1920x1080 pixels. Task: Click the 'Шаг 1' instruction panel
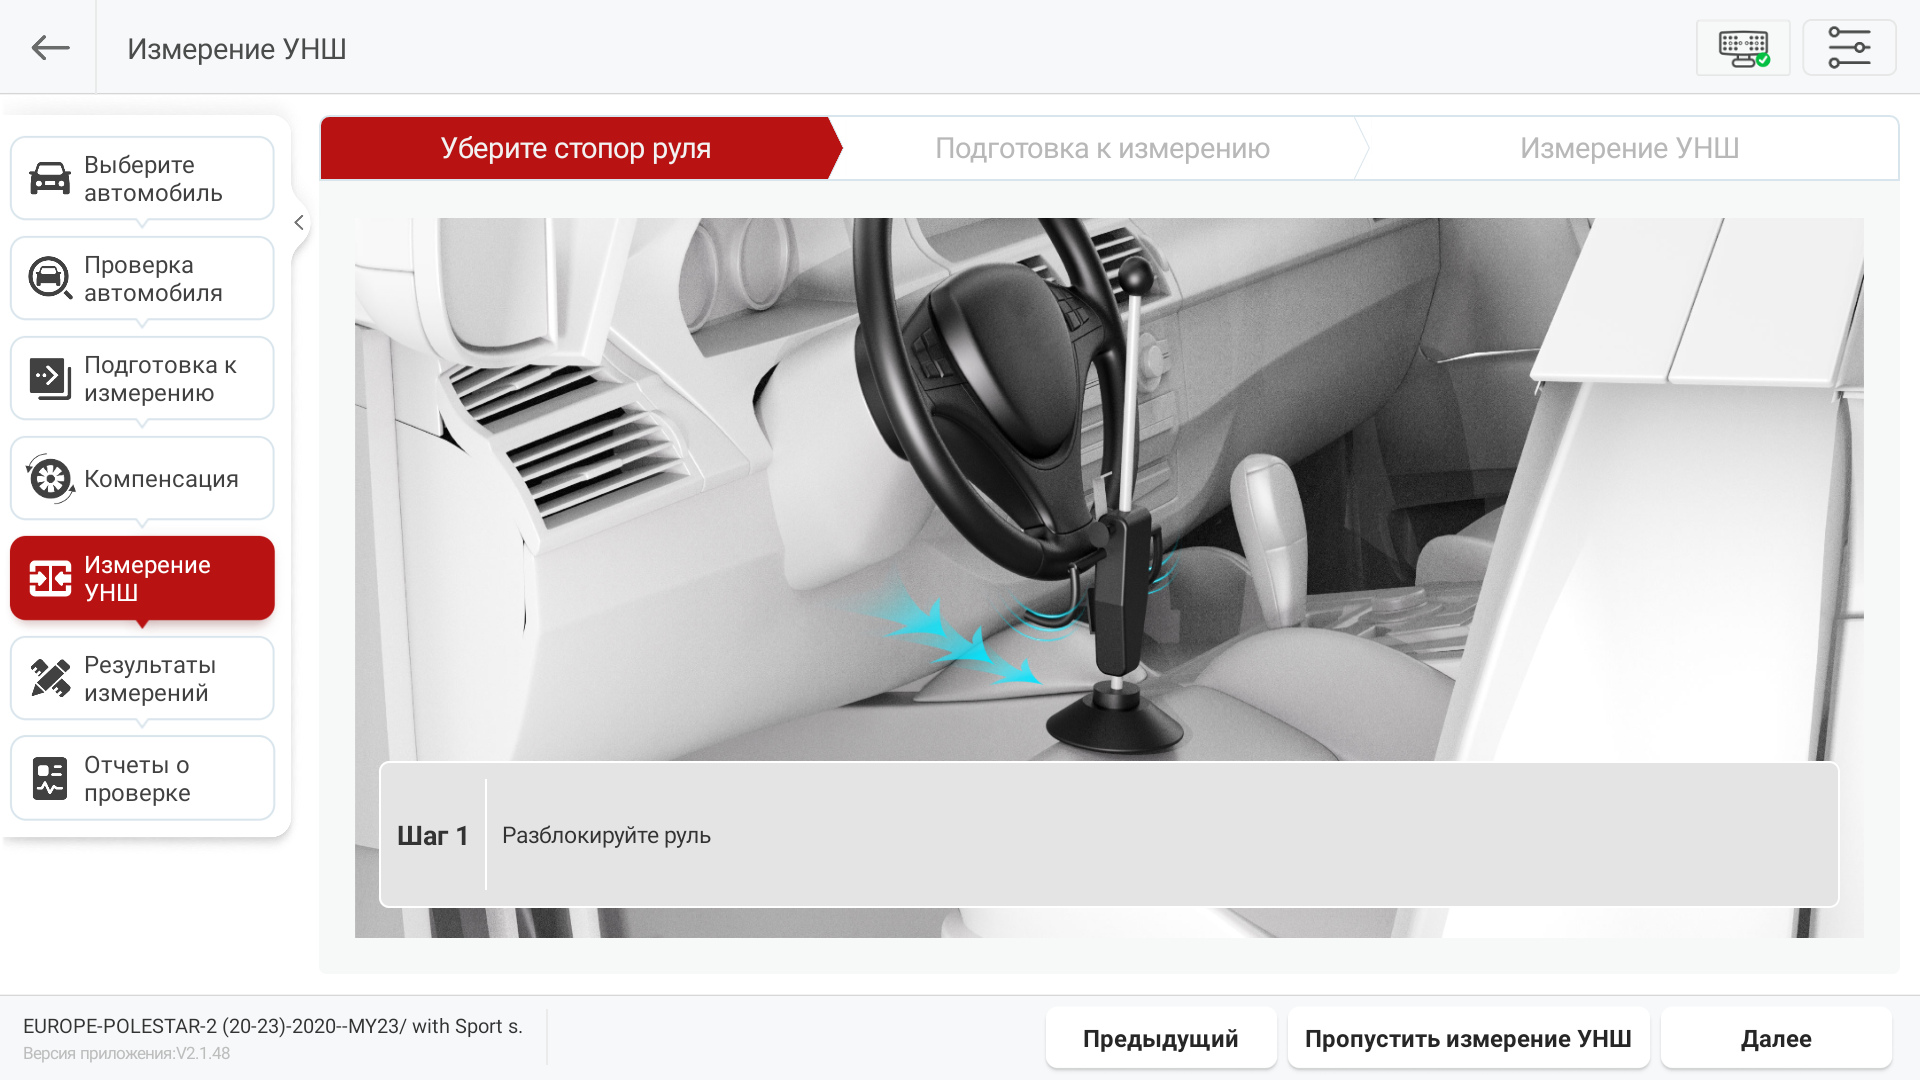(x=1108, y=835)
